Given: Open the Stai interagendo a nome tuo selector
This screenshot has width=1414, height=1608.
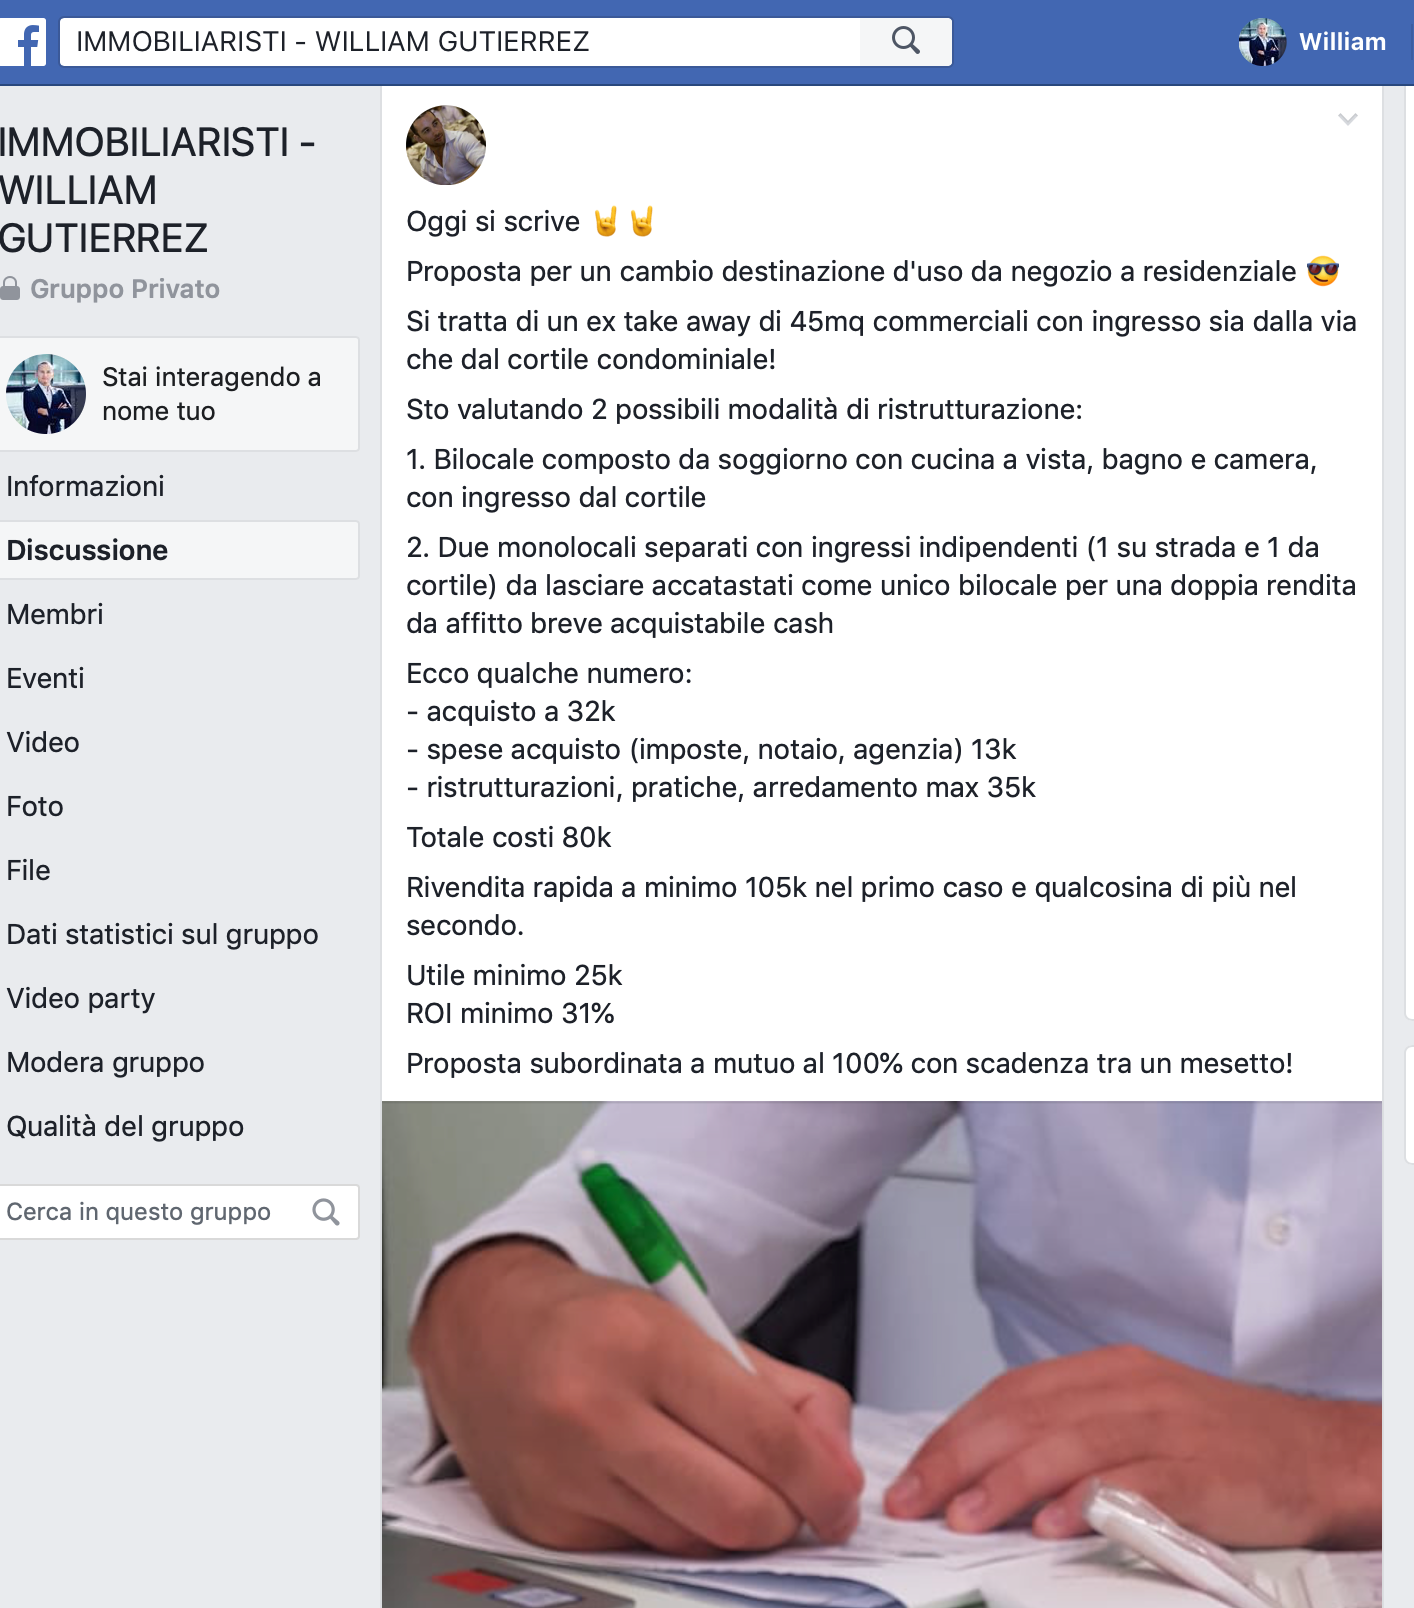Looking at the screenshot, I should coord(179,394).
